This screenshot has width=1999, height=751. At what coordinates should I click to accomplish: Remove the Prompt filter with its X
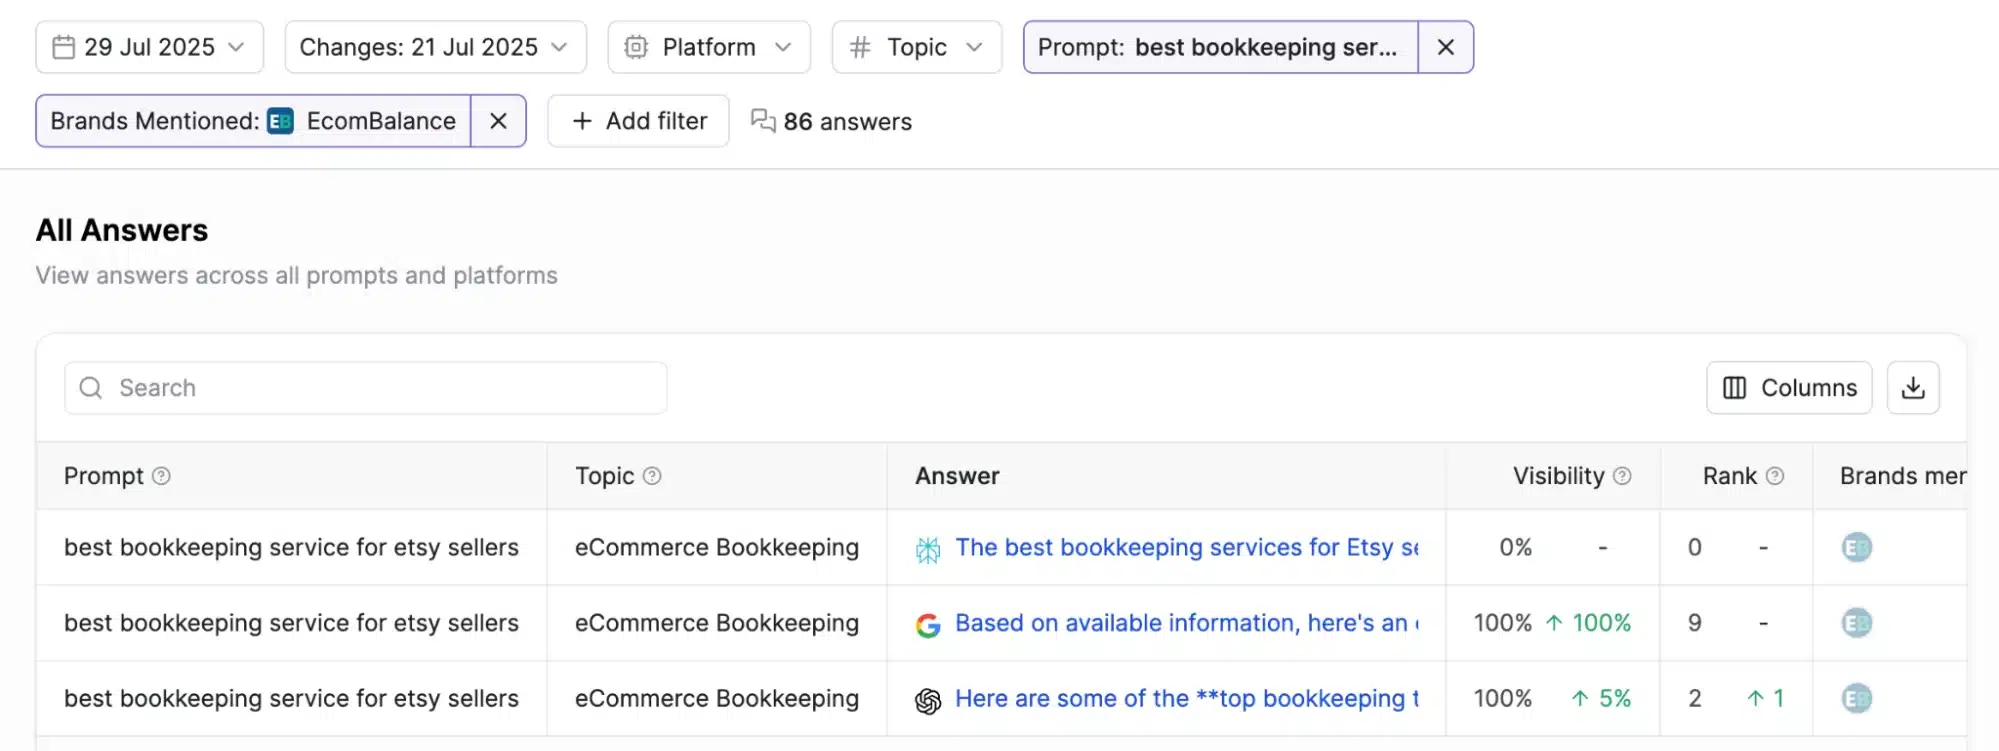(x=1446, y=47)
